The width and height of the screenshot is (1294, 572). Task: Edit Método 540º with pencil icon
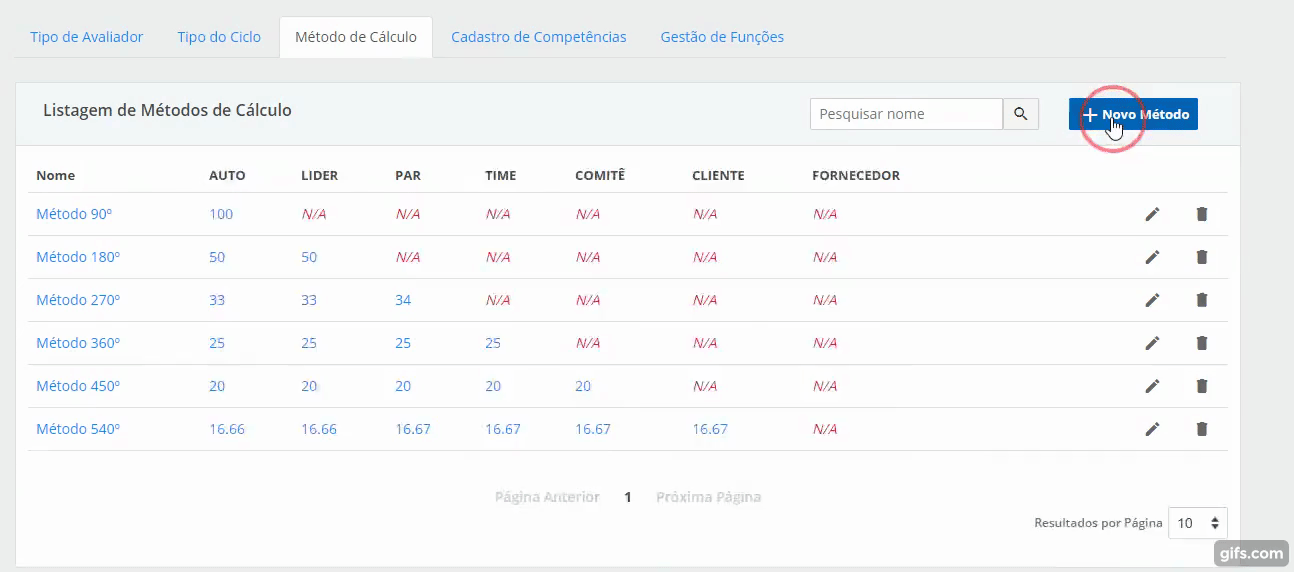1152,429
